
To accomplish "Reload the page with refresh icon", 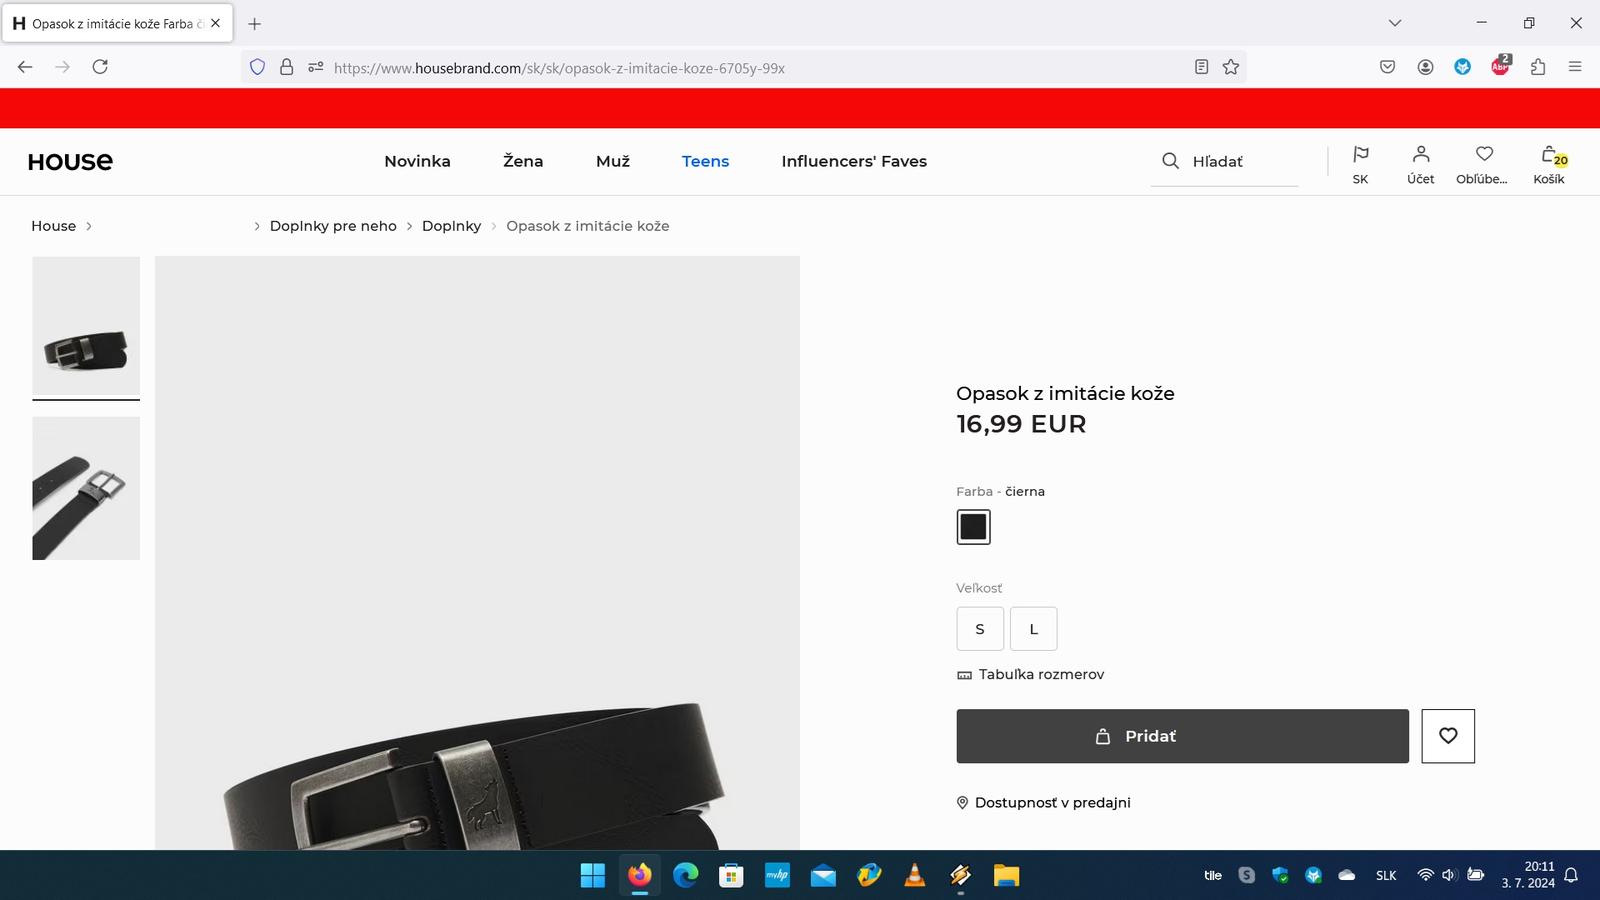I will (x=100, y=67).
